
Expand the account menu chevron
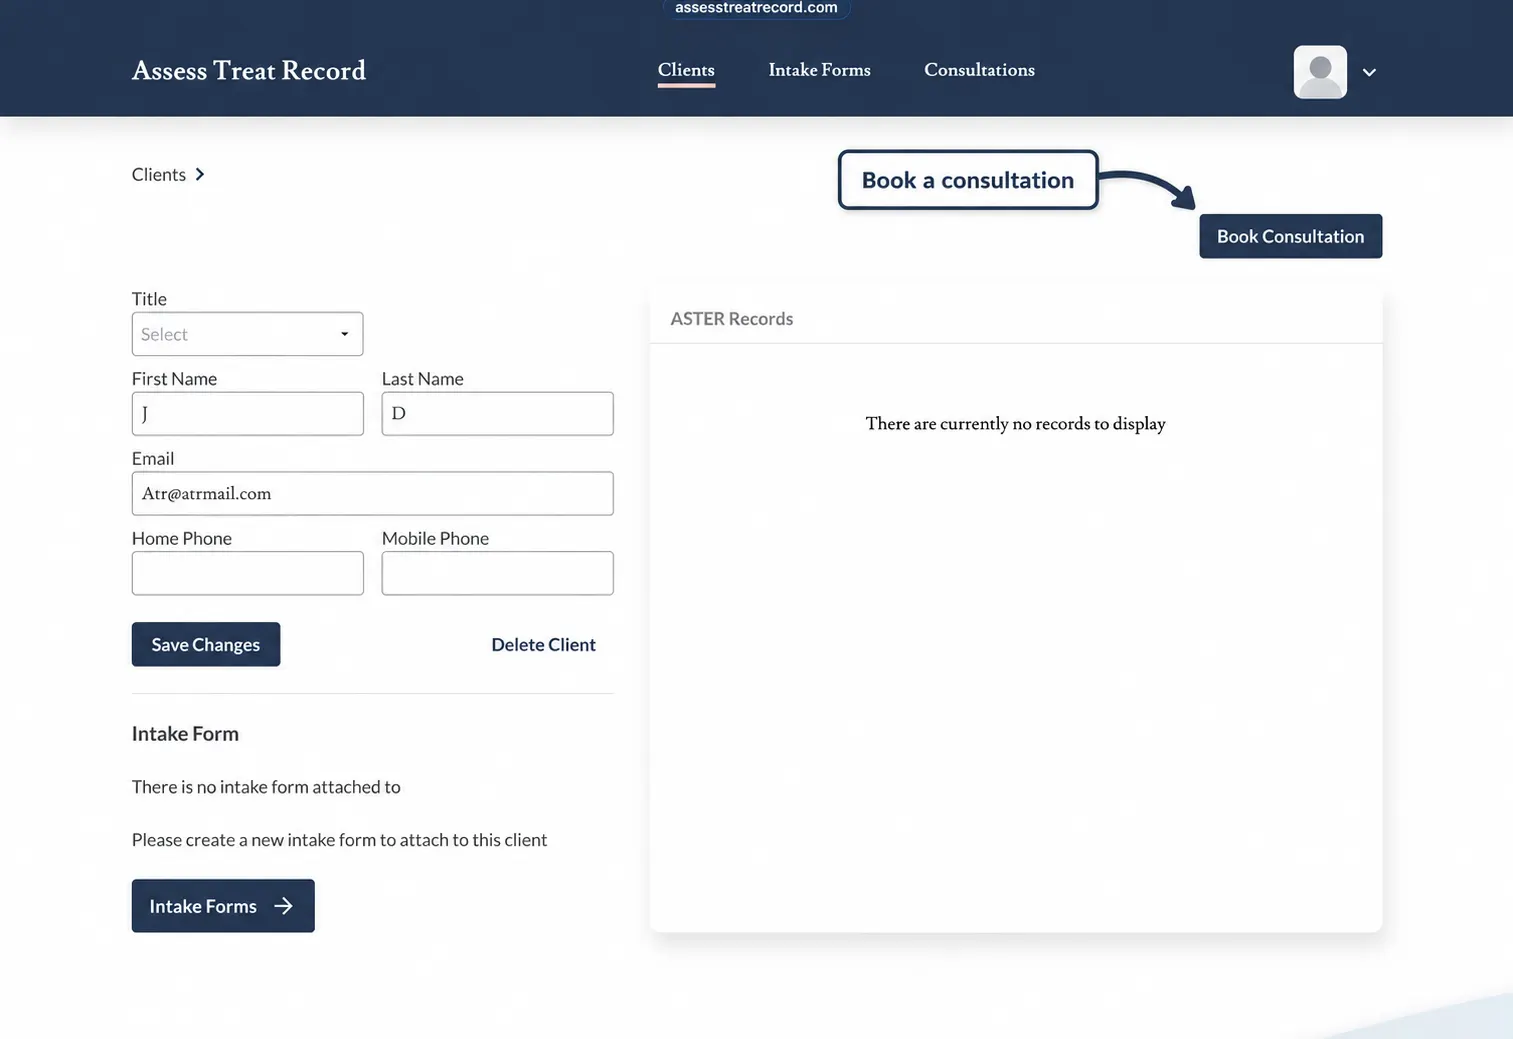(x=1369, y=72)
